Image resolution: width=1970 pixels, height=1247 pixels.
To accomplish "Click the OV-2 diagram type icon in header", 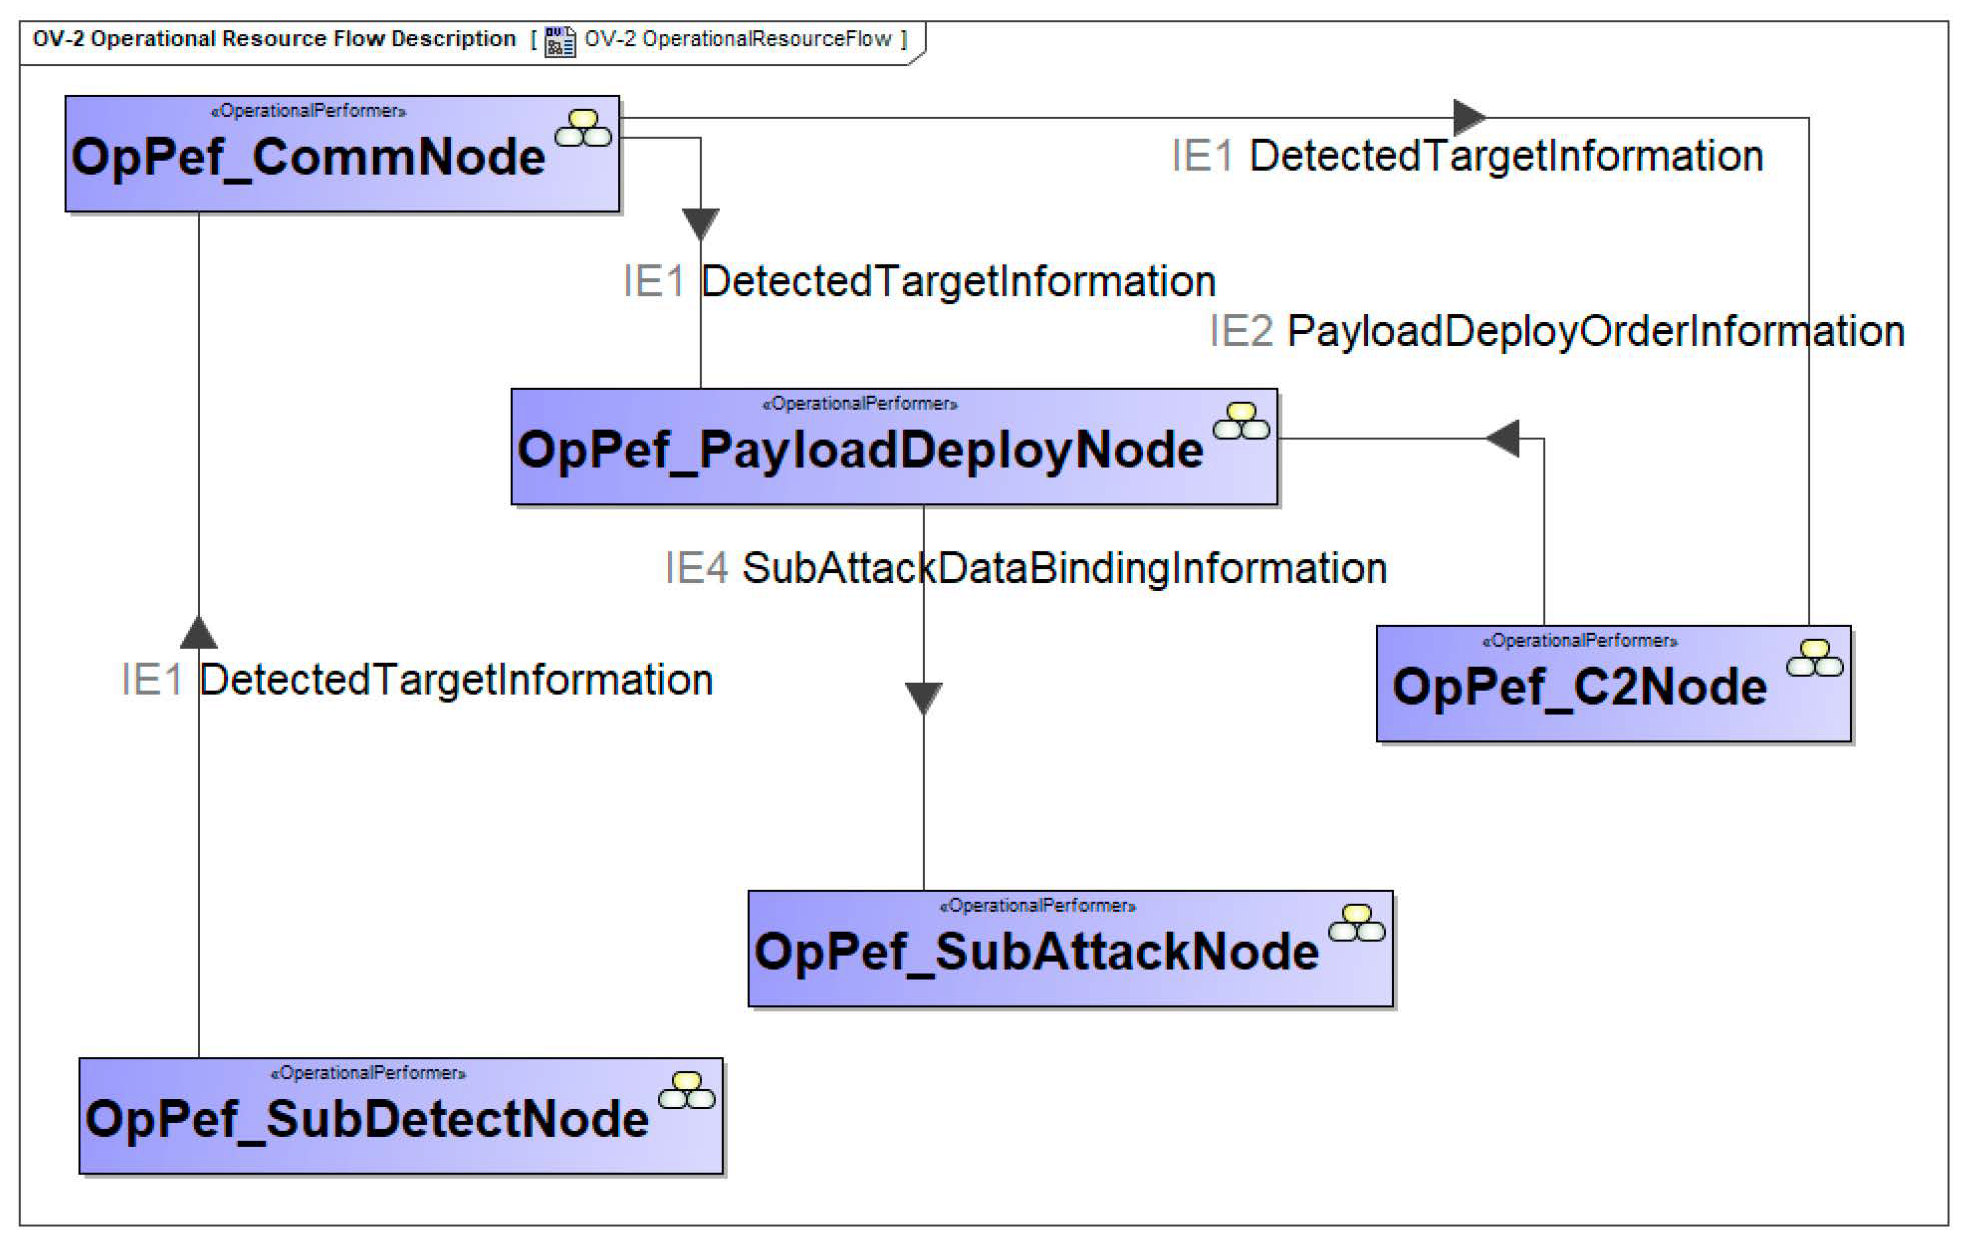I will (x=559, y=42).
